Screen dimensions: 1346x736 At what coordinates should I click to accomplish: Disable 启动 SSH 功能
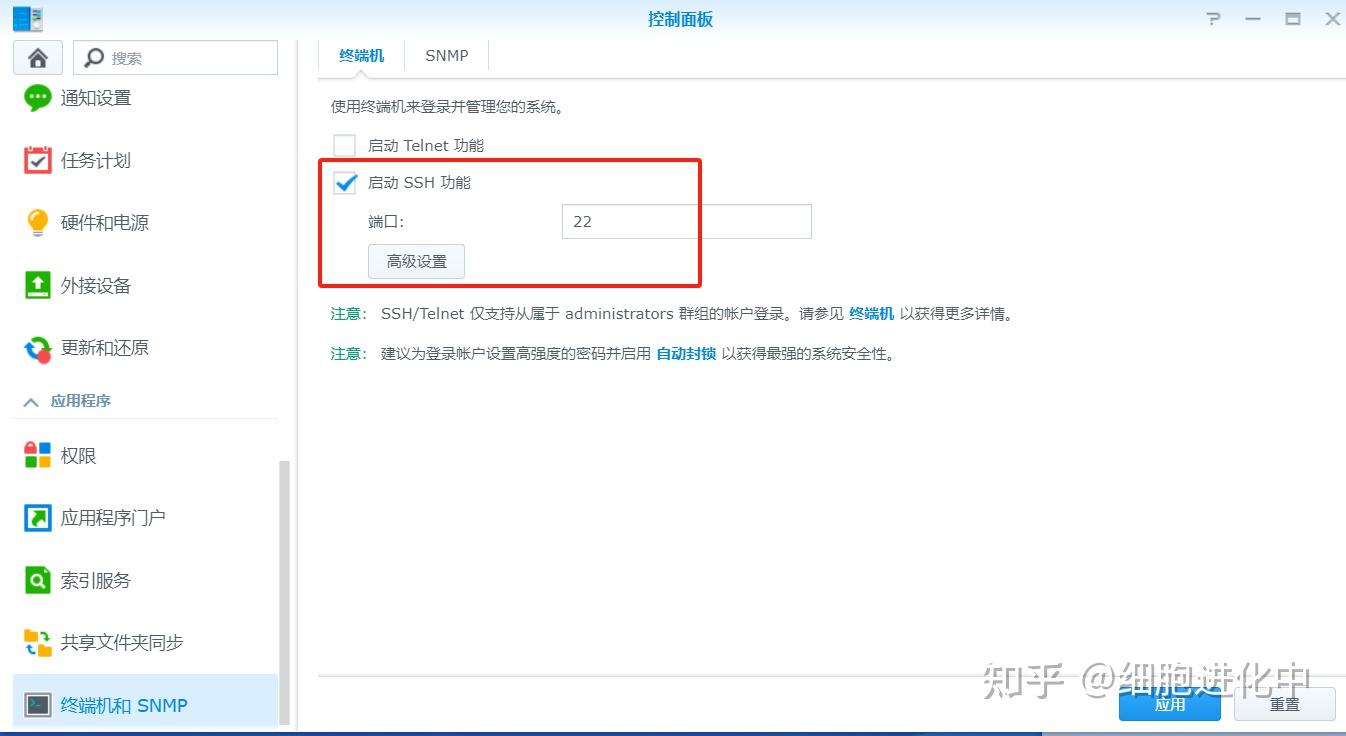pos(345,182)
